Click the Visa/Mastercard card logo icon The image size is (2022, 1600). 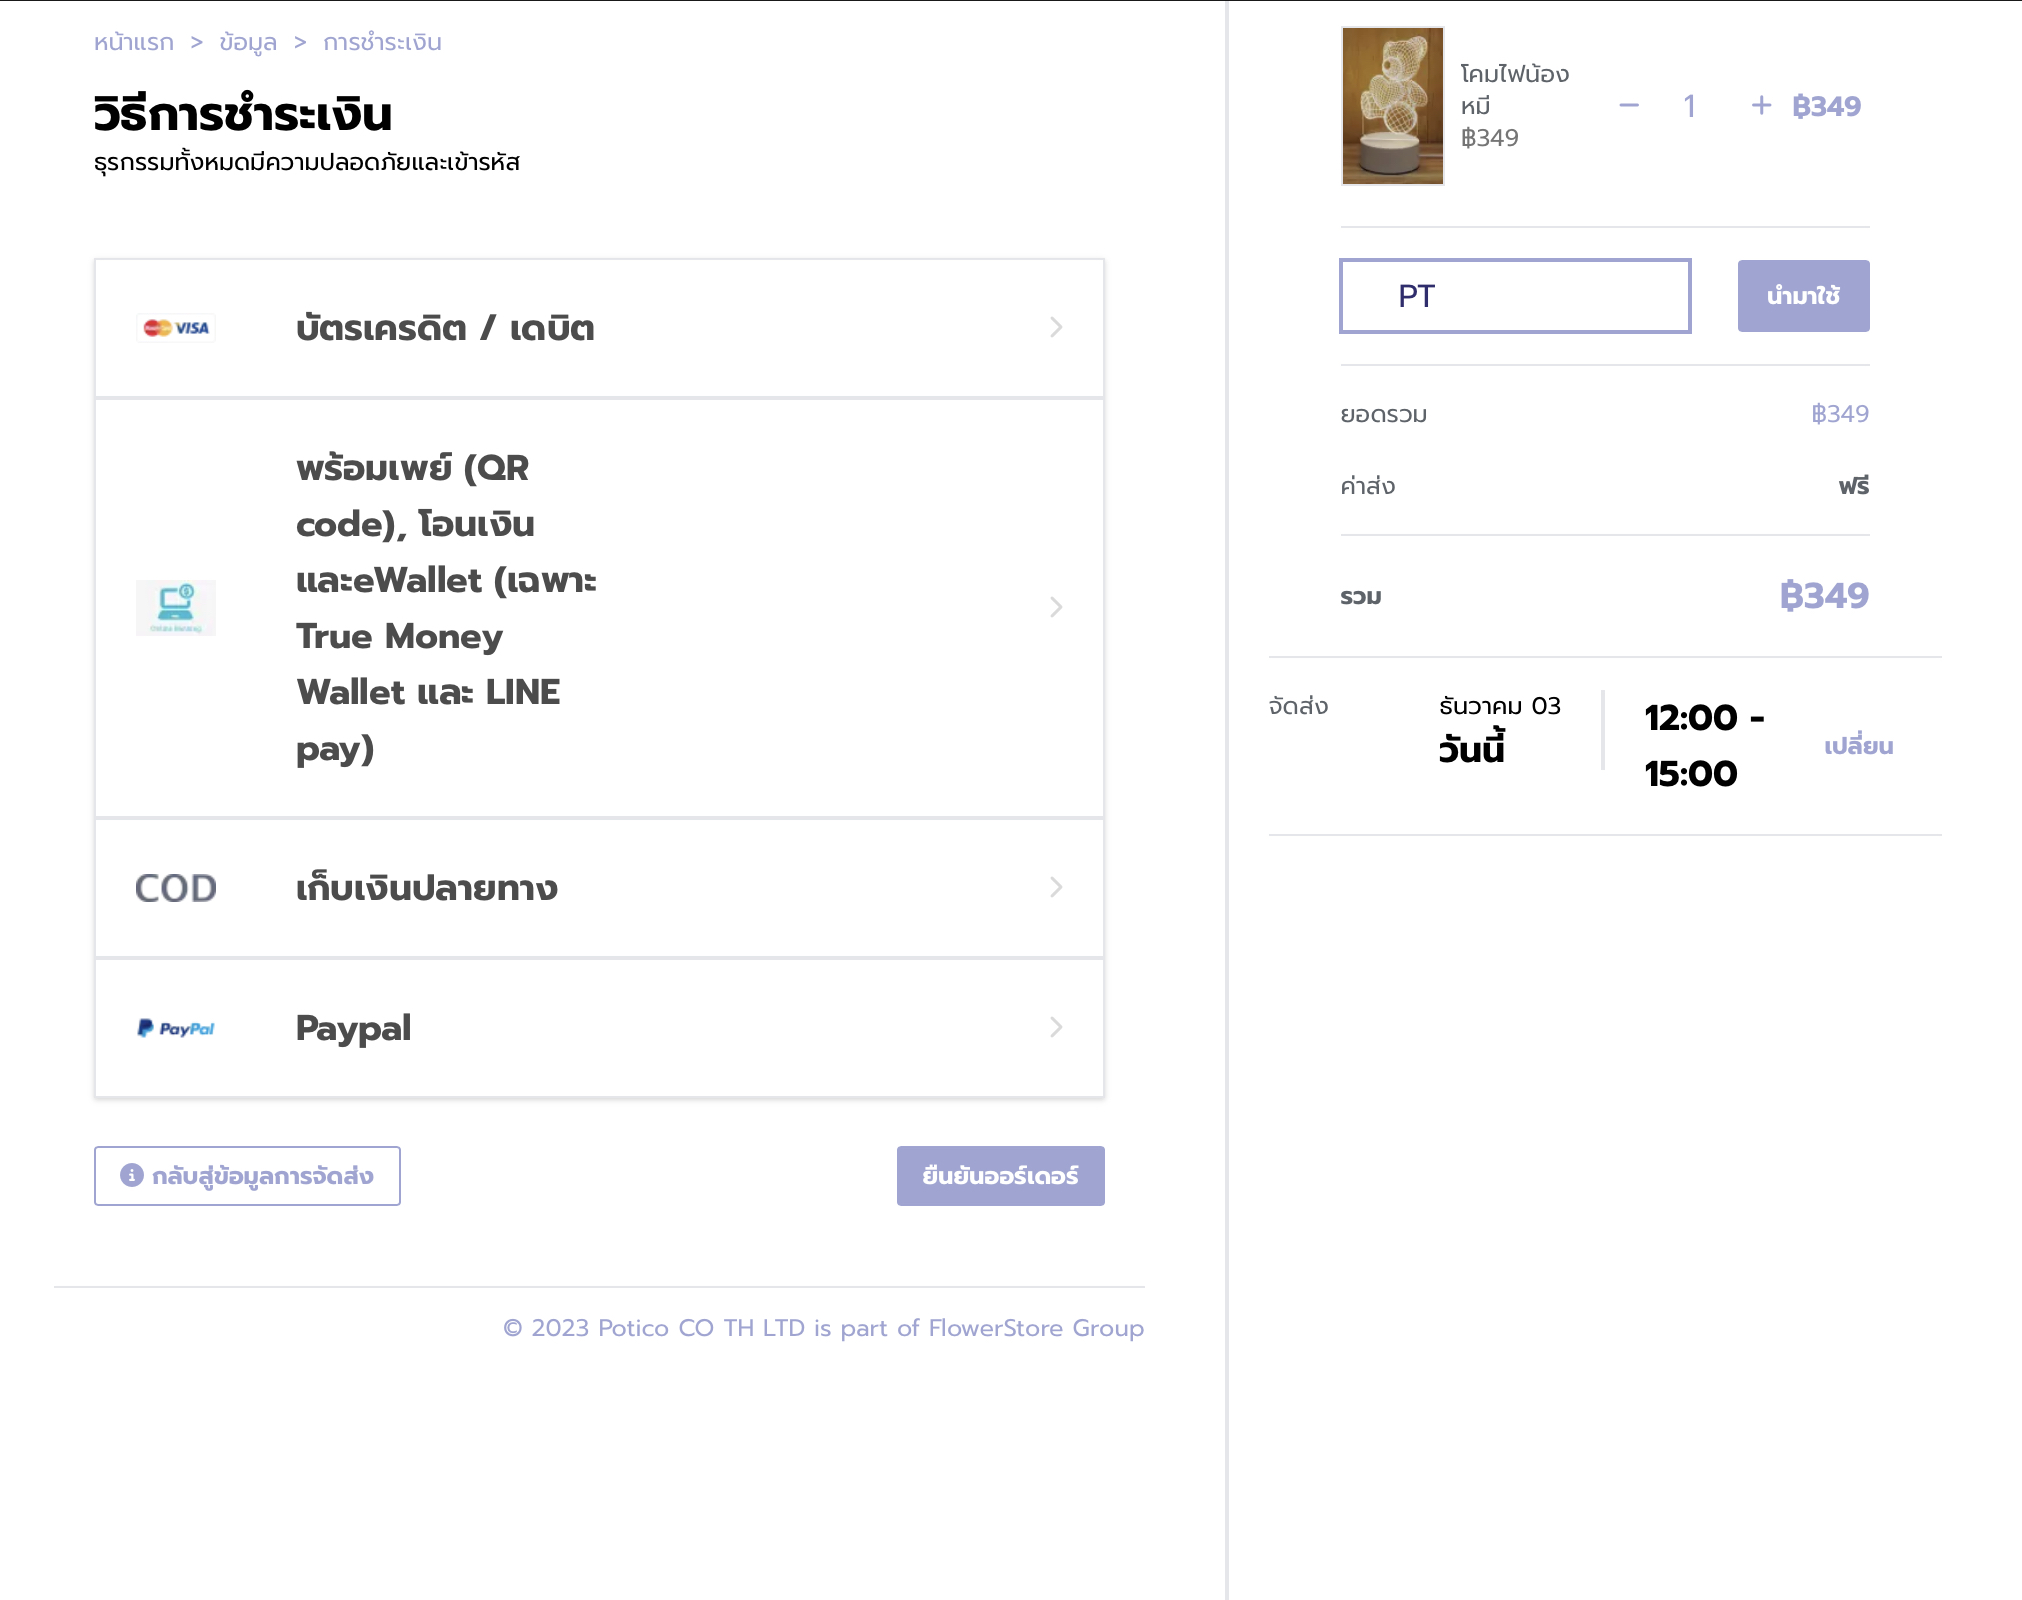[x=176, y=328]
